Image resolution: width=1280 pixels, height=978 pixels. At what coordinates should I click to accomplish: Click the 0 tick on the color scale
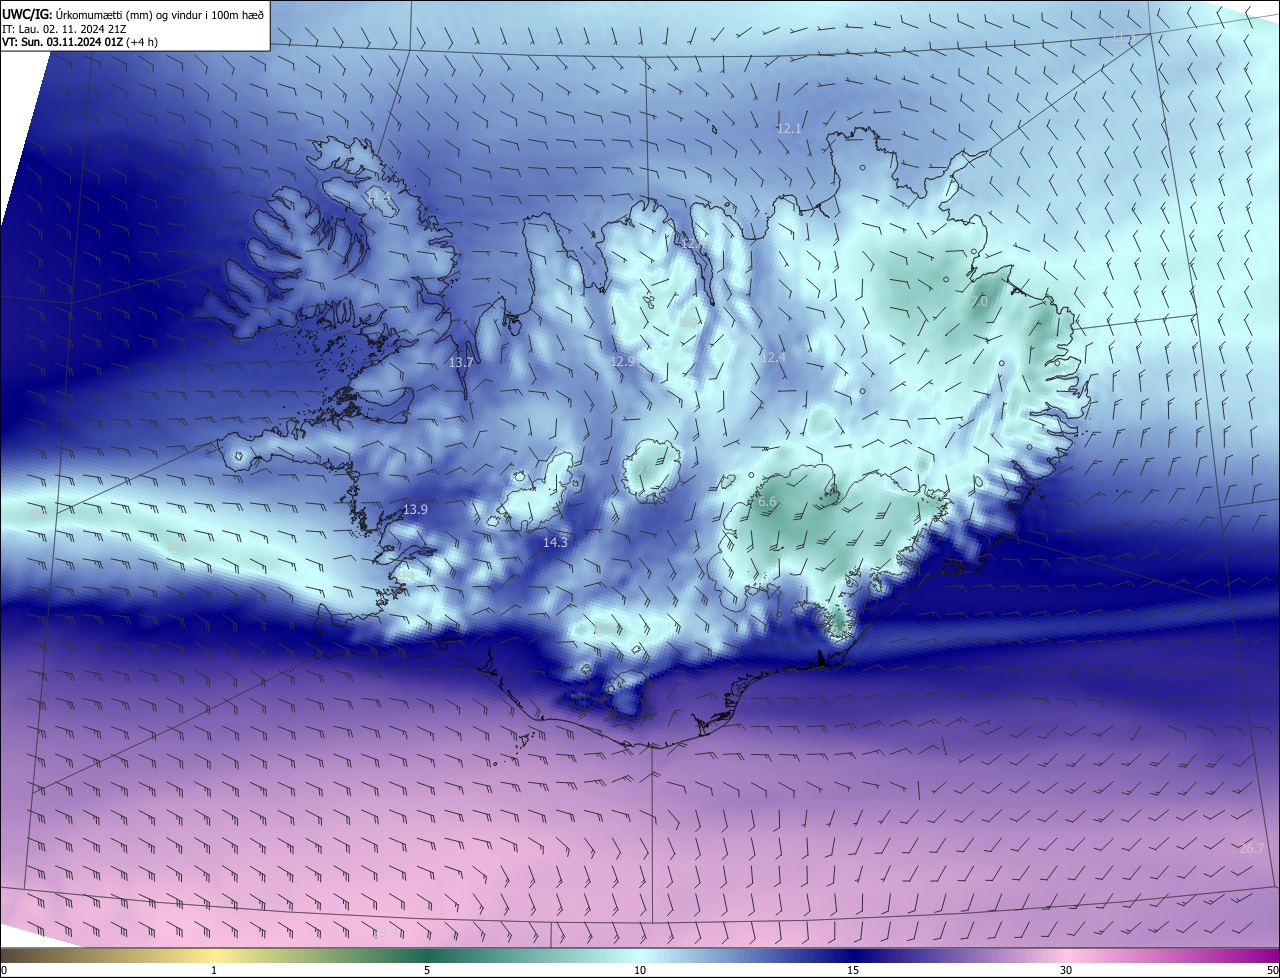point(4,970)
